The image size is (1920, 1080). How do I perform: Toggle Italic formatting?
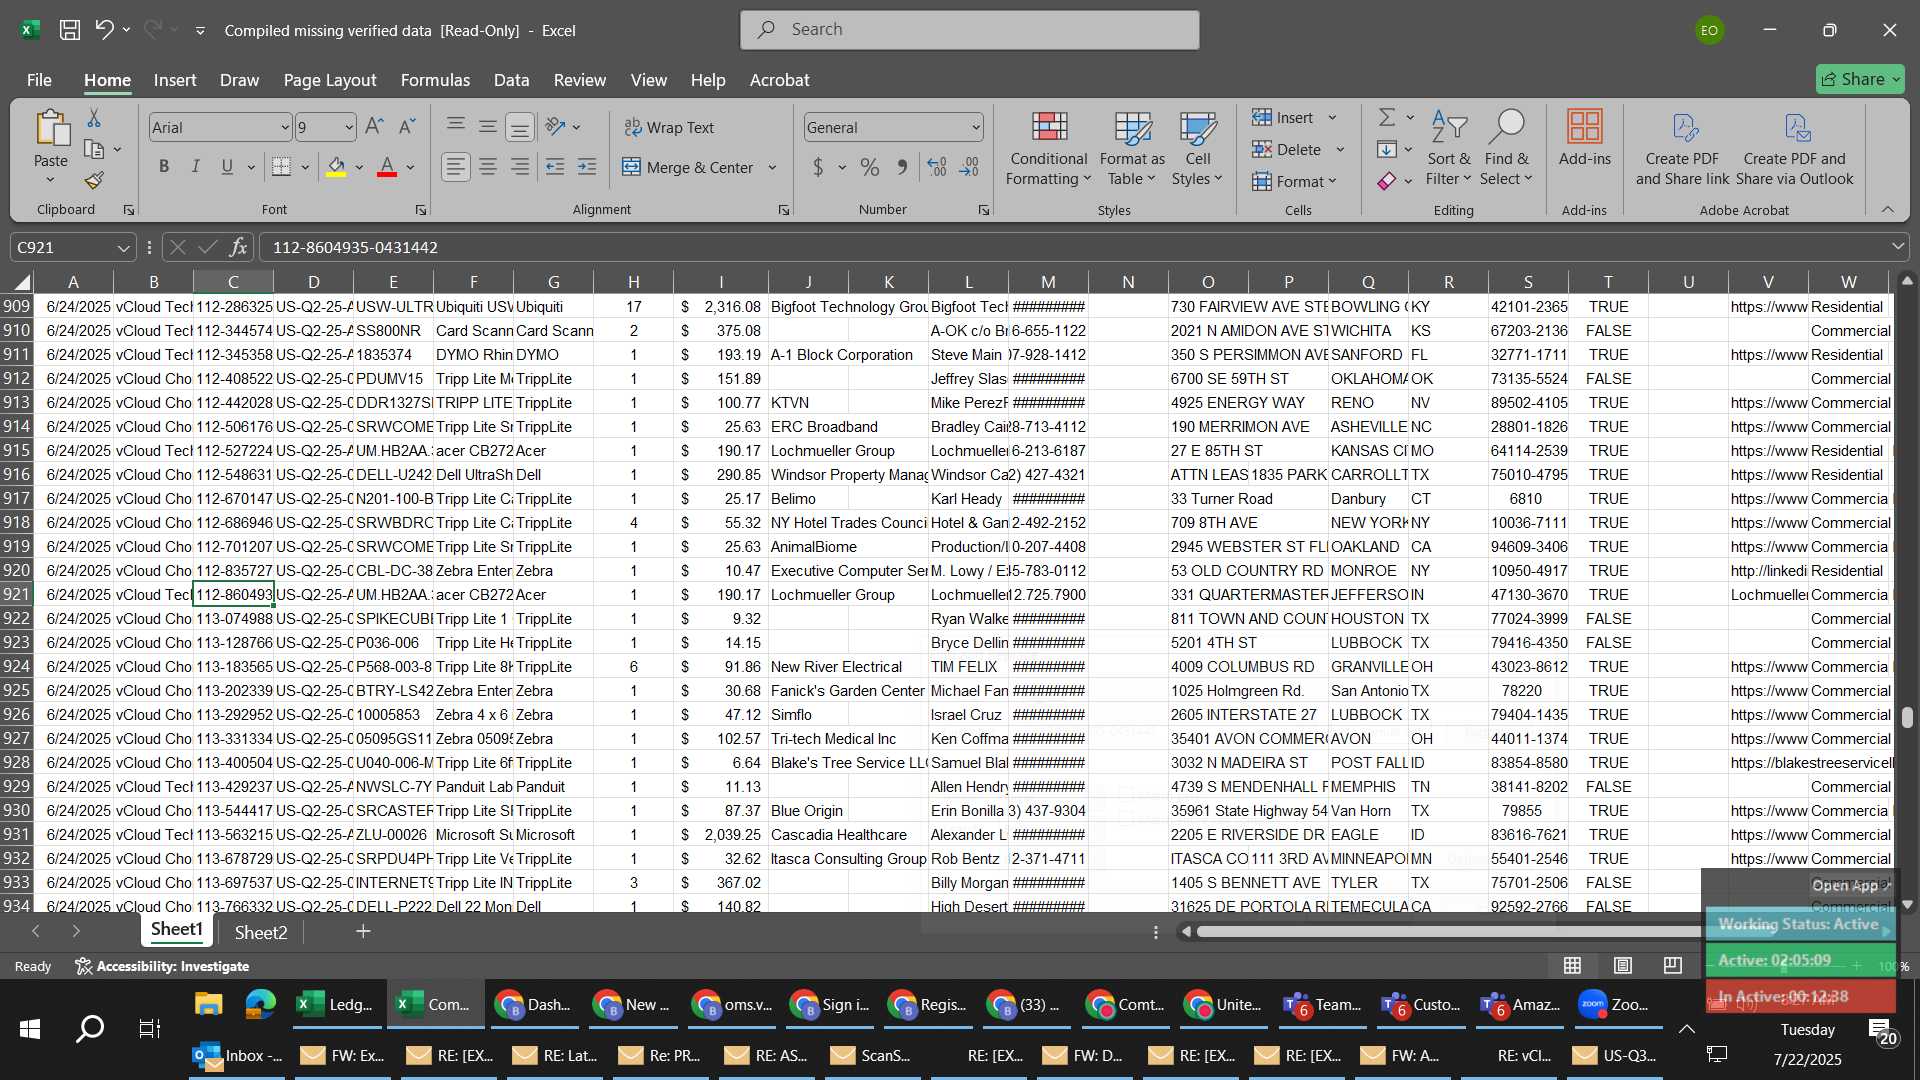[x=196, y=167]
